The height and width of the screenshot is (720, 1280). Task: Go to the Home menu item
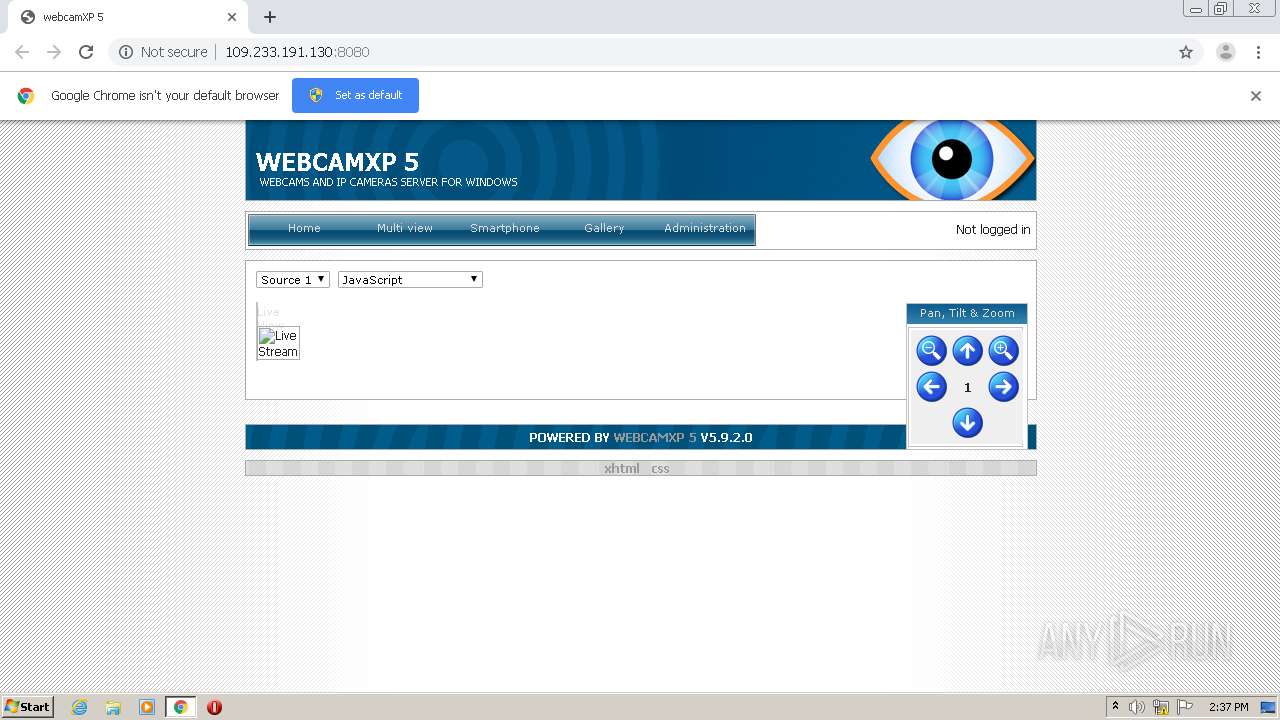(x=304, y=228)
